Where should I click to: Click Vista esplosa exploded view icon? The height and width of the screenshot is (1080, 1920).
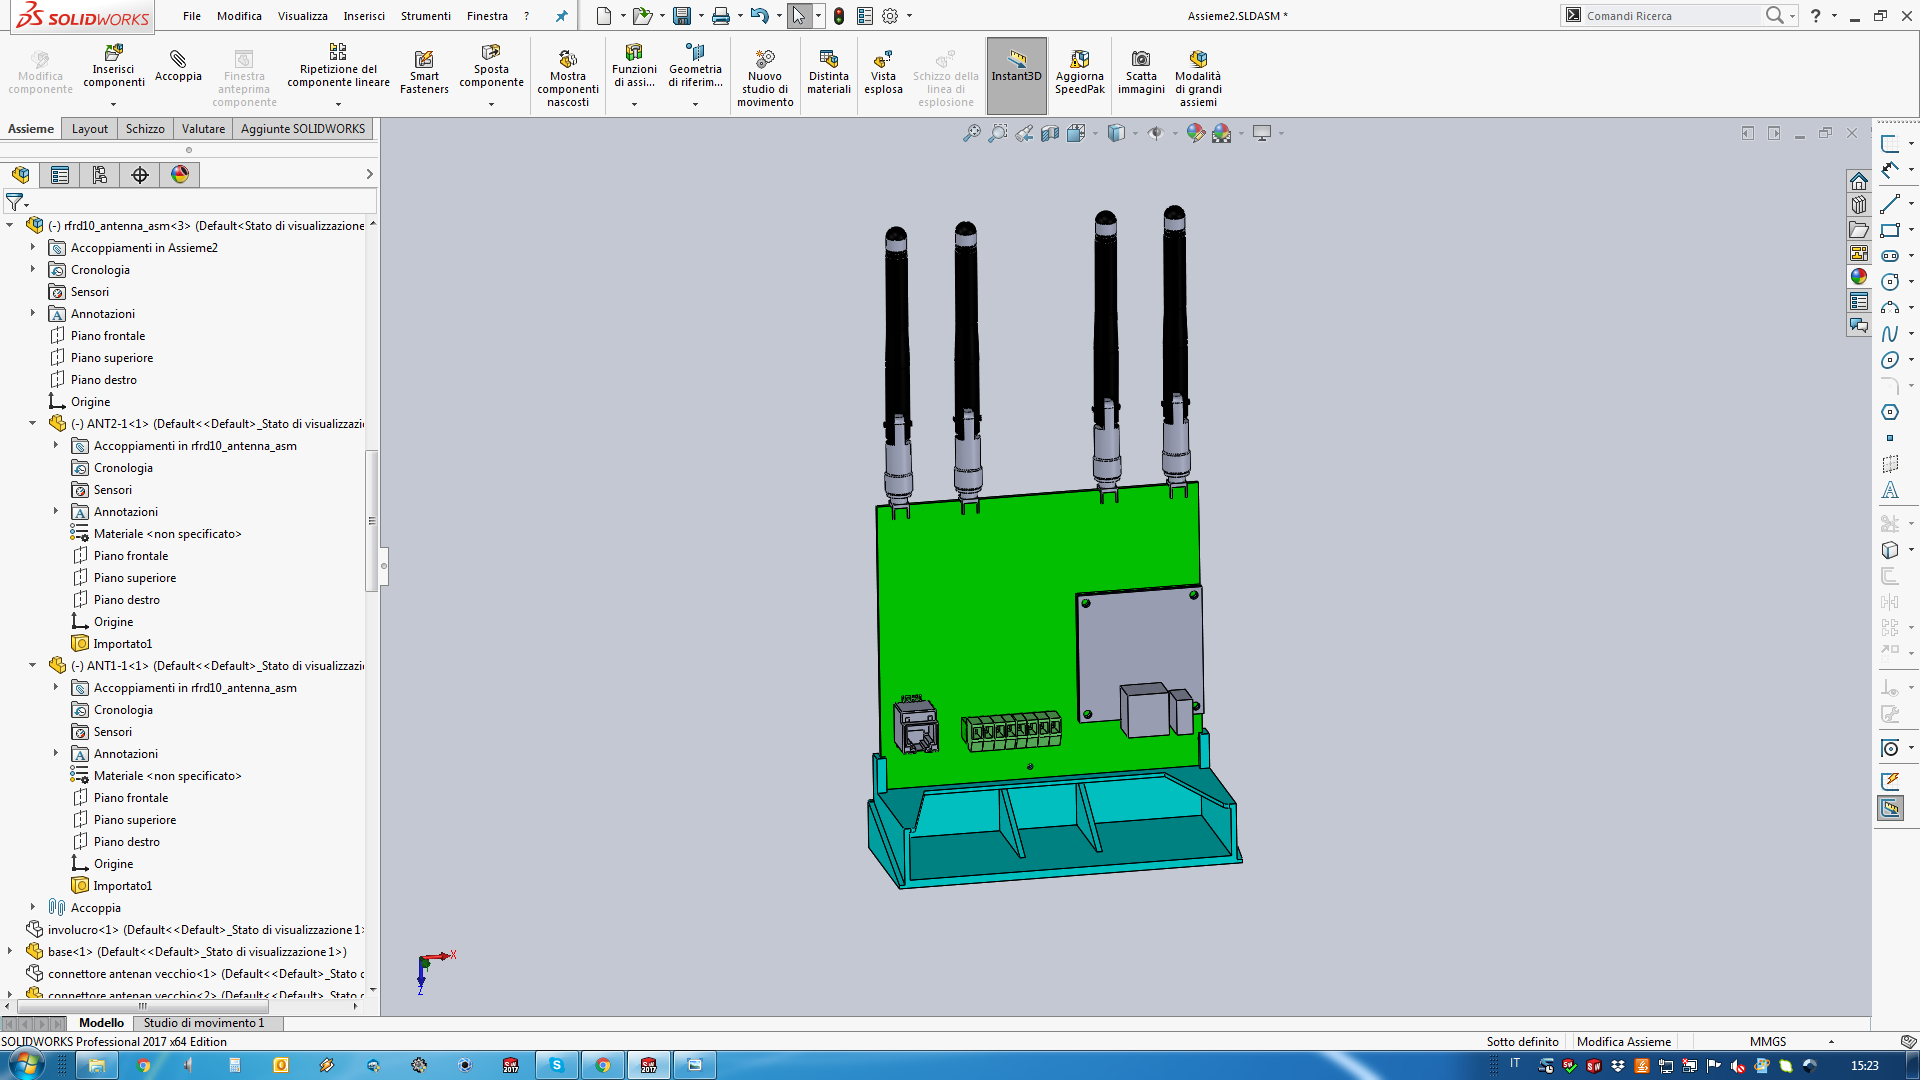pyautogui.click(x=883, y=60)
